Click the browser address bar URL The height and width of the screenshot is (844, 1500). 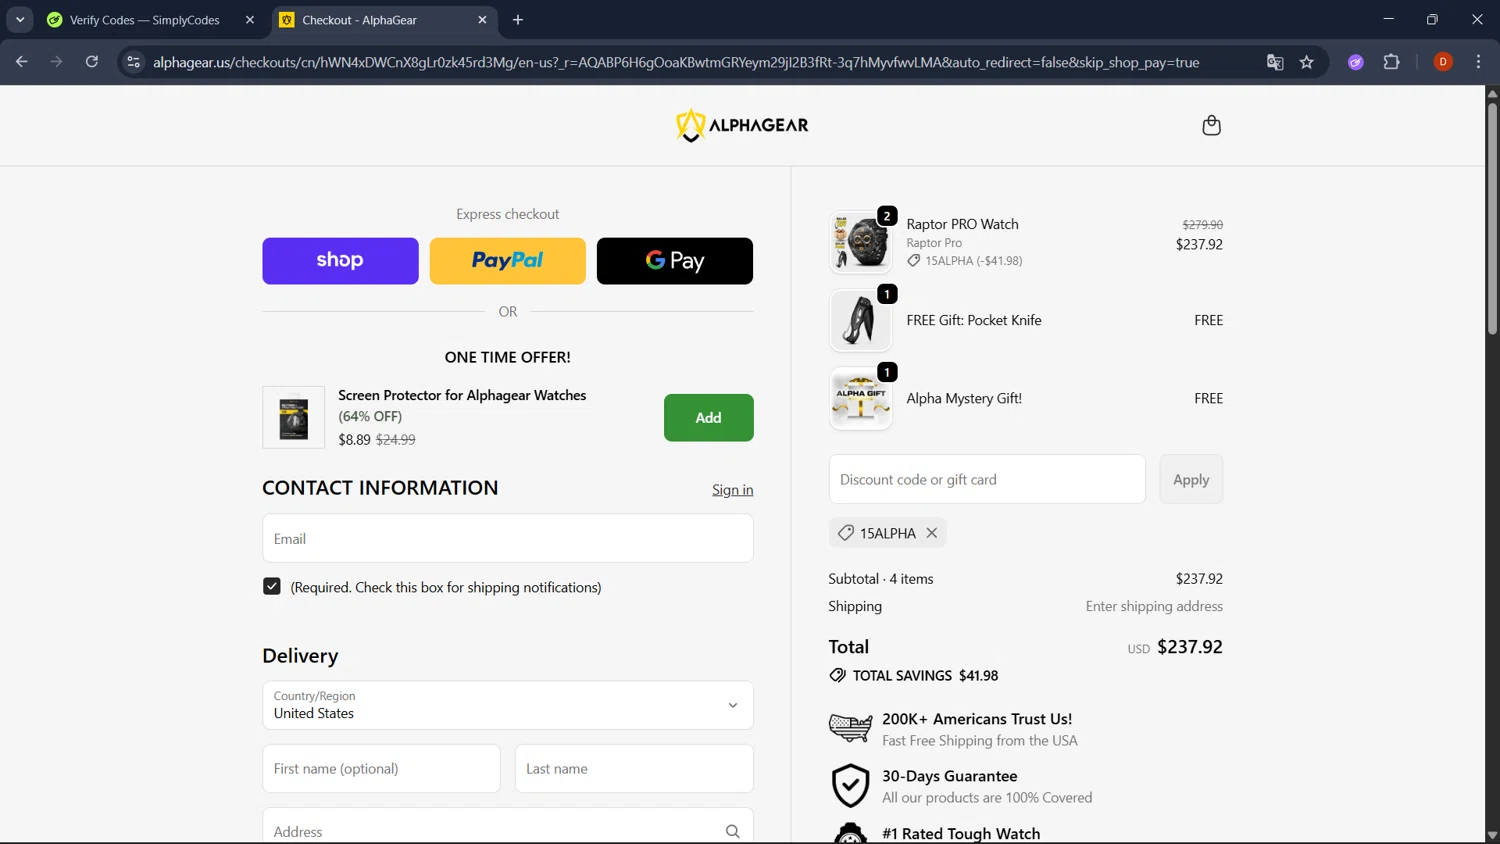coord(676,62)
